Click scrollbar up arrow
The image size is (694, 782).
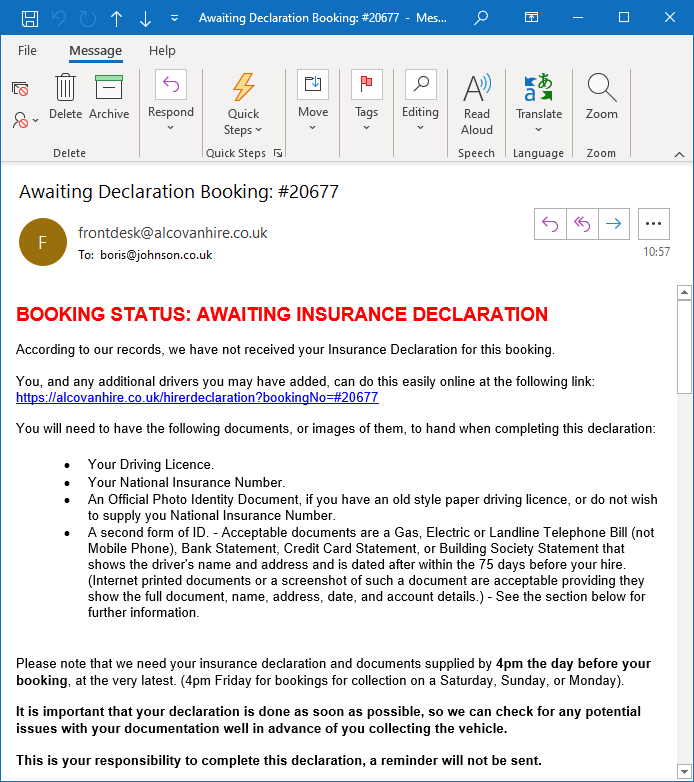click(x=684, y=292)
